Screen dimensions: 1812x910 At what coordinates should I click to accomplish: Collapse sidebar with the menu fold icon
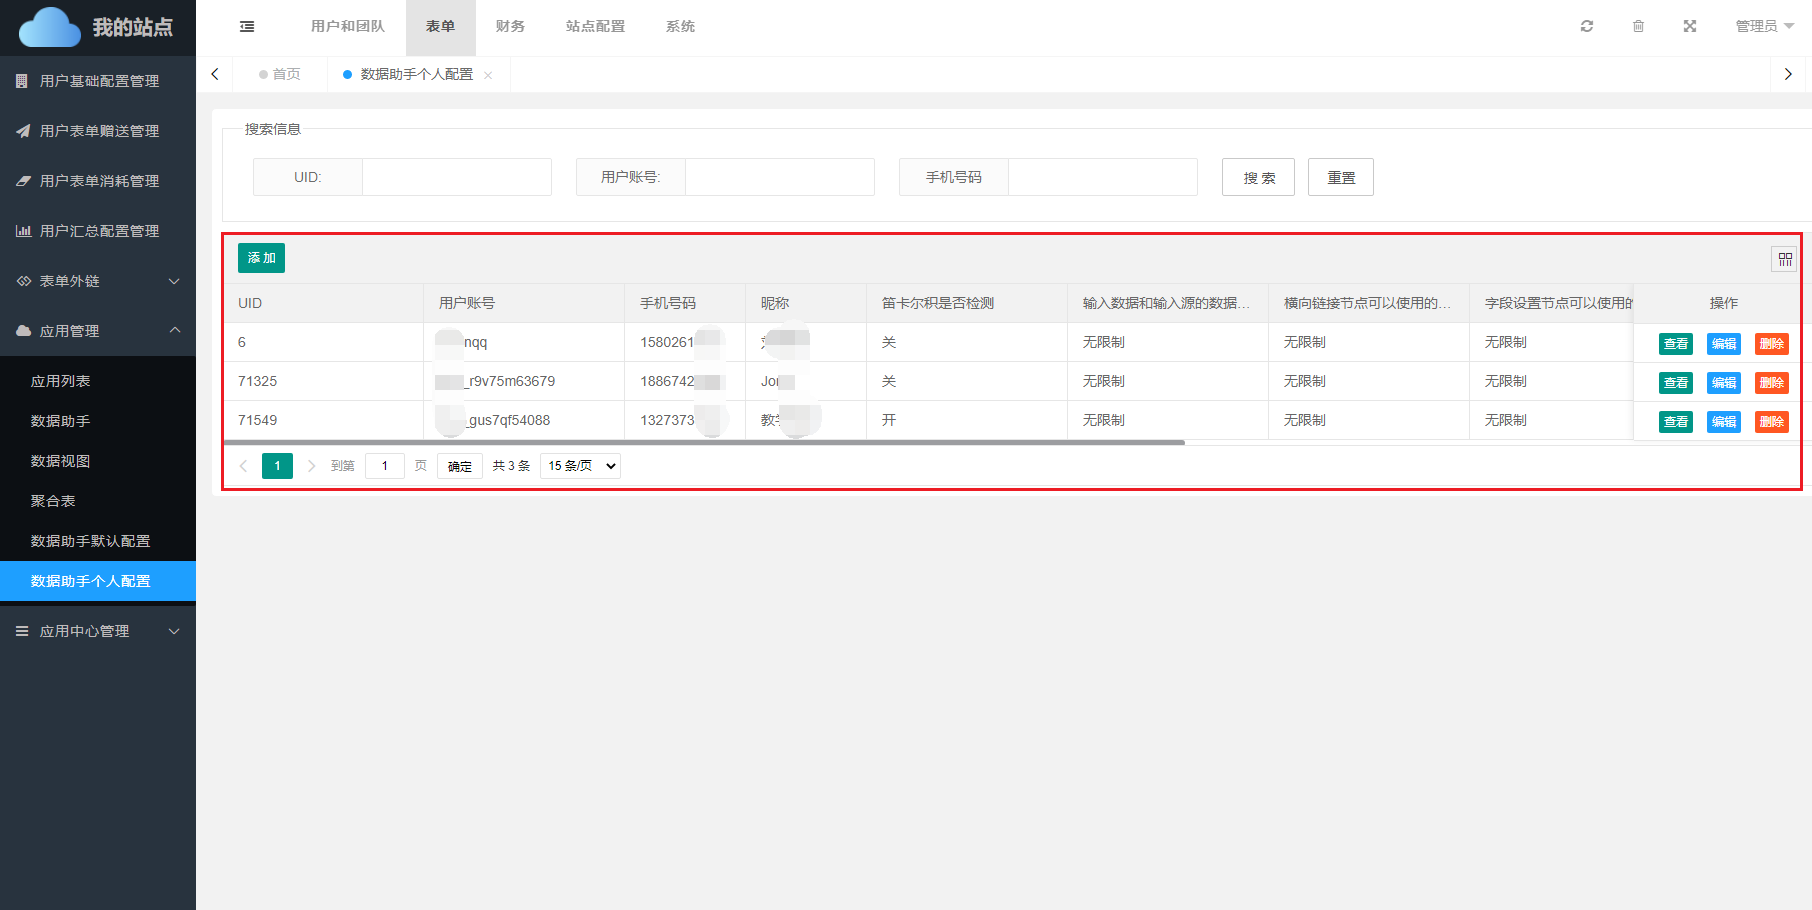pos(247,27)
